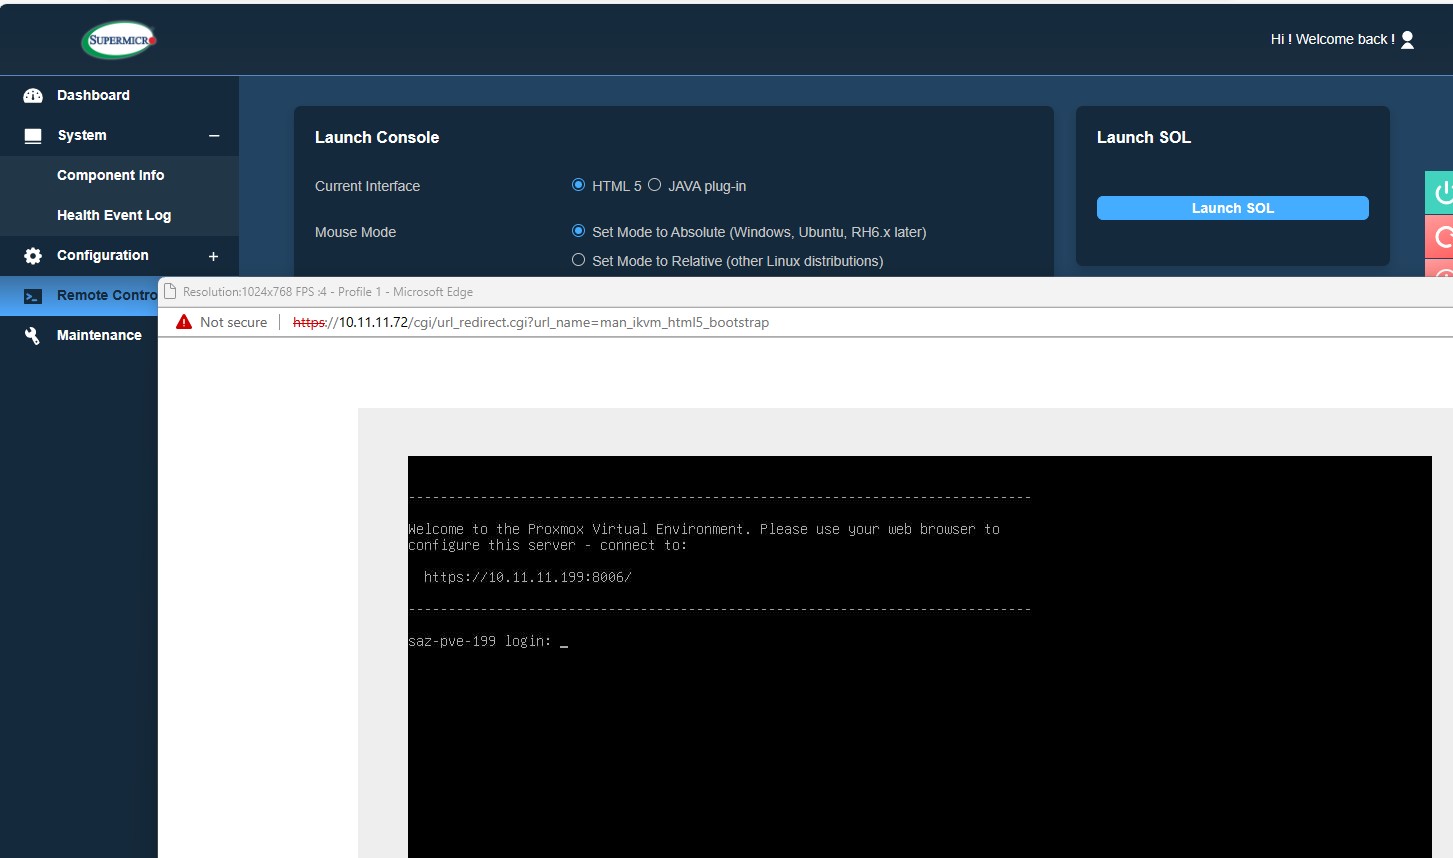This screenshot has height=858, width=1453.
Task: Open the user profile icon
Action: click(1407, 40)
